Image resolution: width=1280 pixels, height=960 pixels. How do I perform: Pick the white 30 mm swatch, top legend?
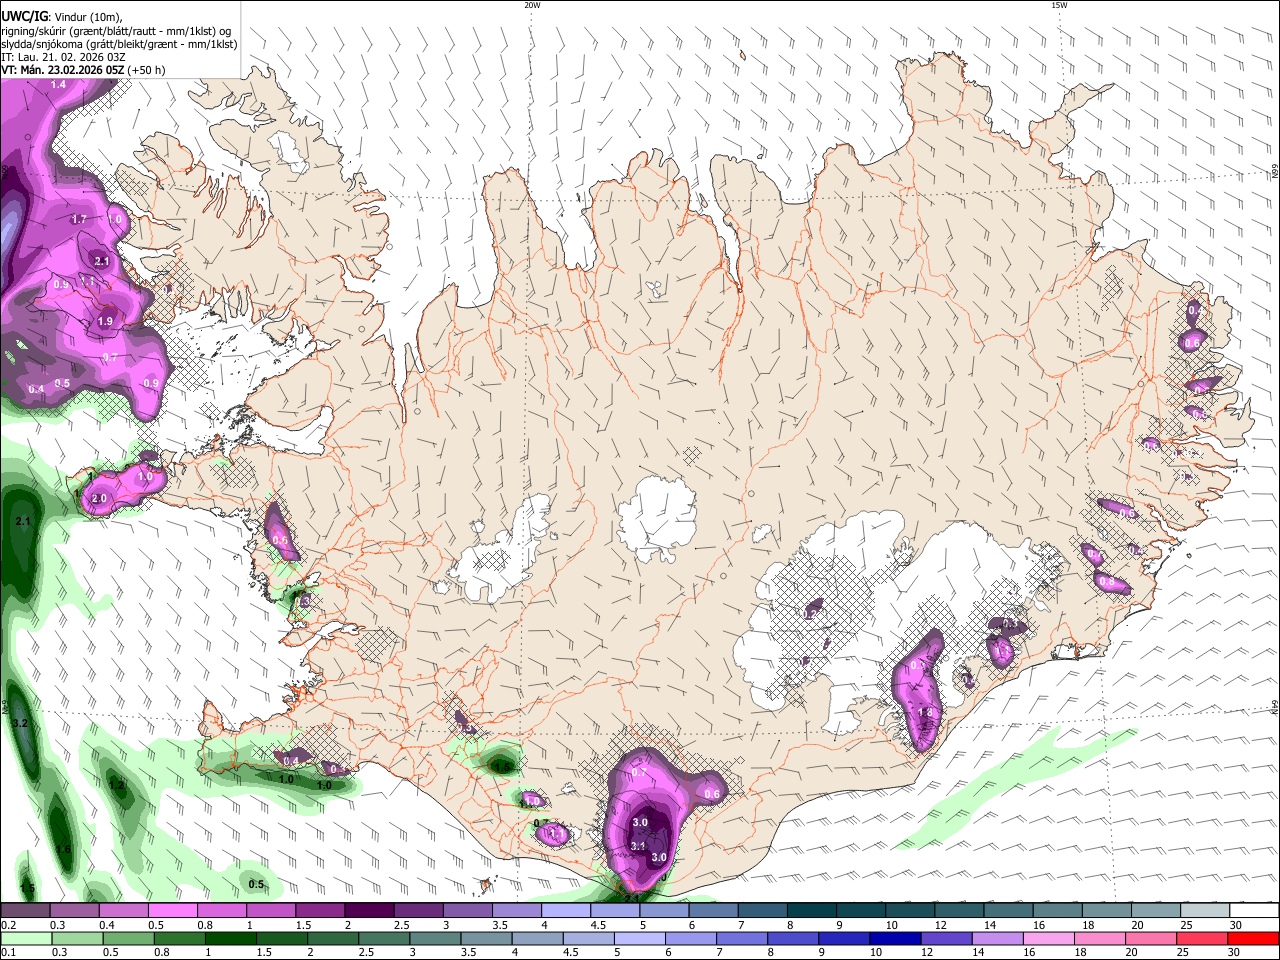coord(1254,911)
